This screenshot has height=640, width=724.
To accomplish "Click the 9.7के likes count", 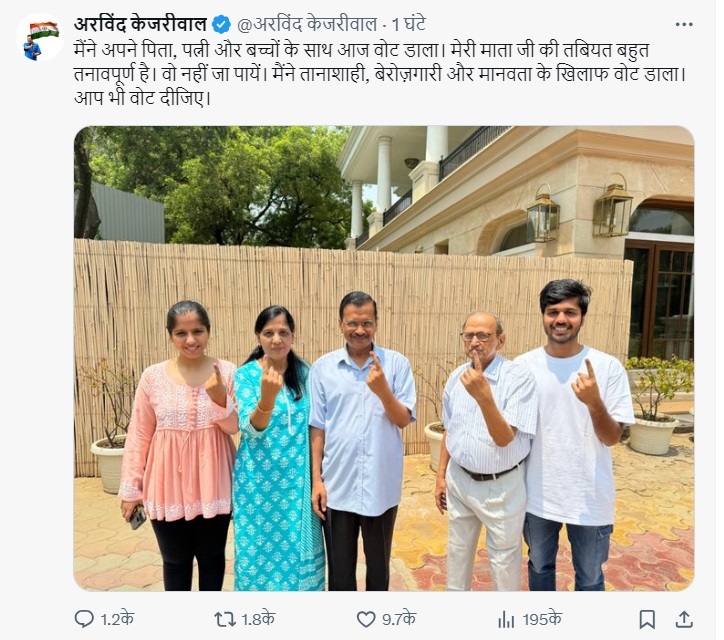I will tap(399, 619).
